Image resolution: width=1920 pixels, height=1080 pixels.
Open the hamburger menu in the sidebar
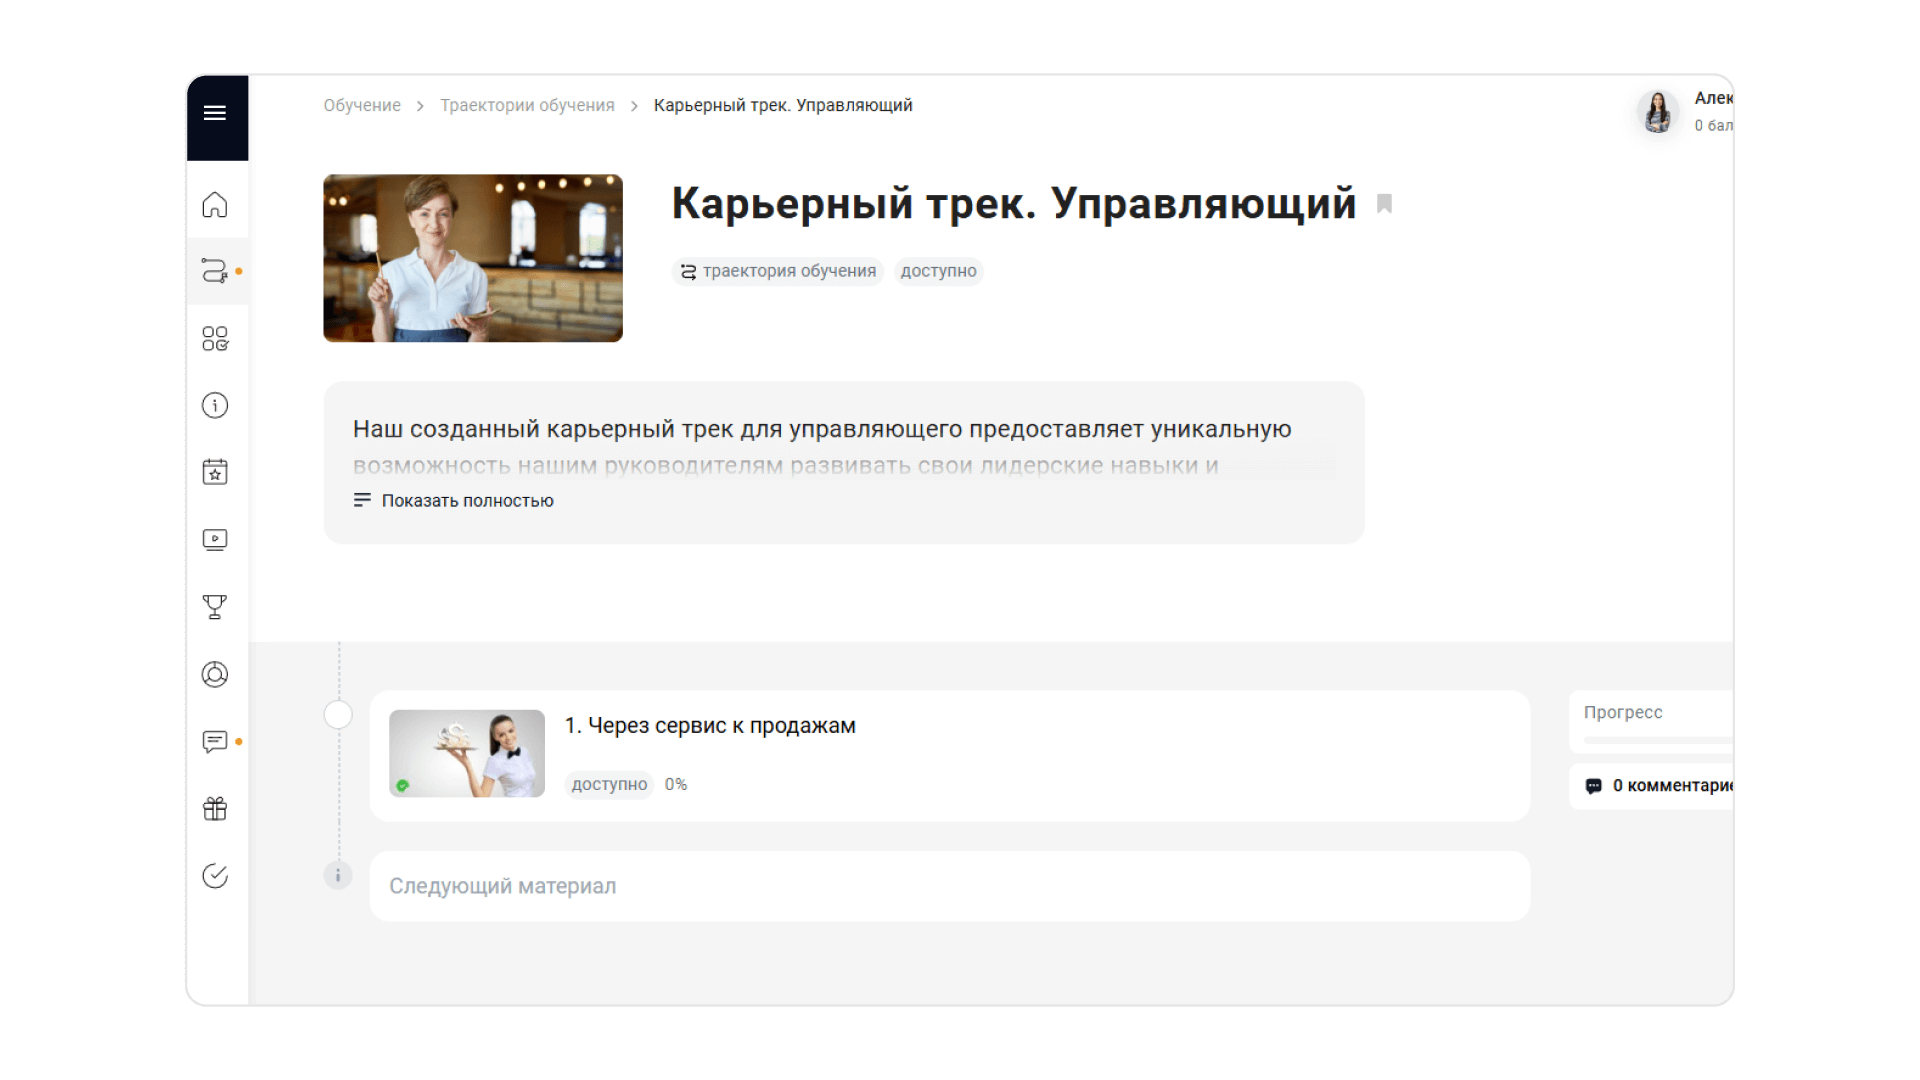[x=214, y=113]
